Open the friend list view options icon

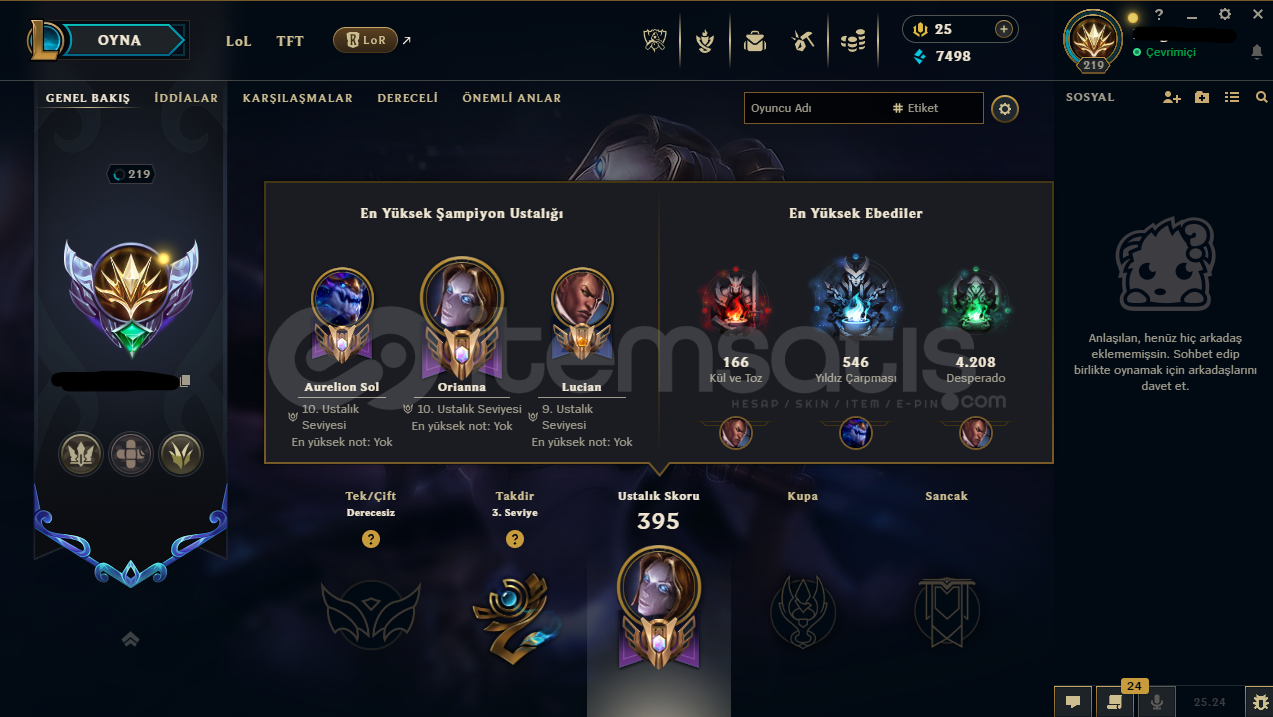(x=1232, y=97)
